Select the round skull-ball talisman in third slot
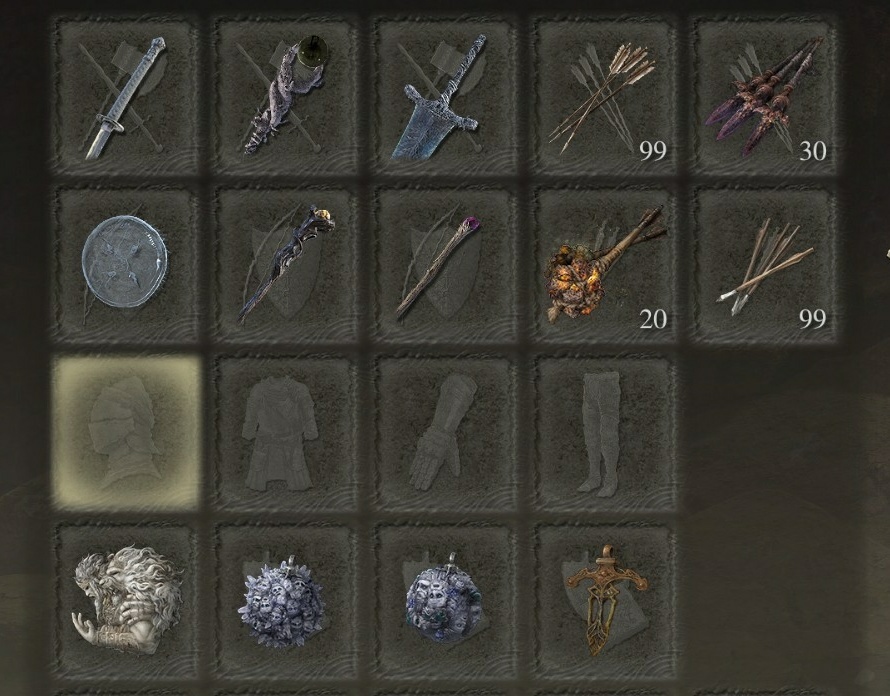This screenshot has width=890, height=696. (x=446, y=601)
